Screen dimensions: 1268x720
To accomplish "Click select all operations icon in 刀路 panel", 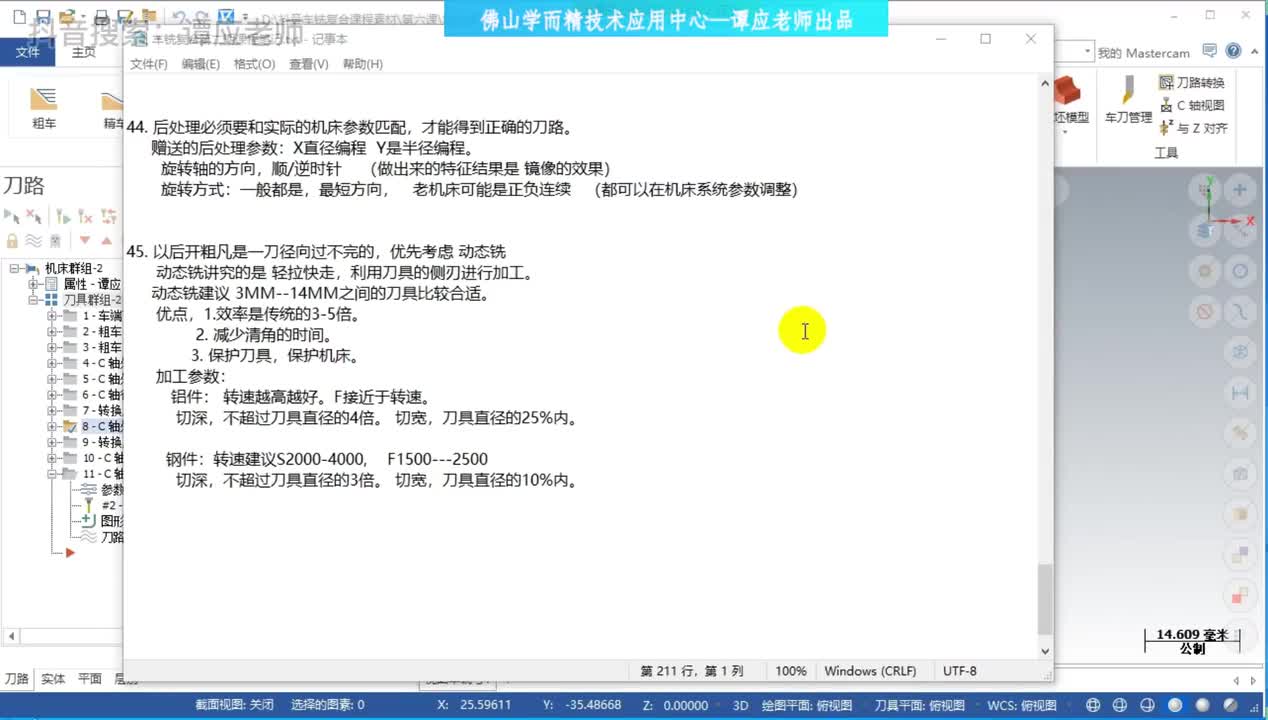I will pos(12,216).
